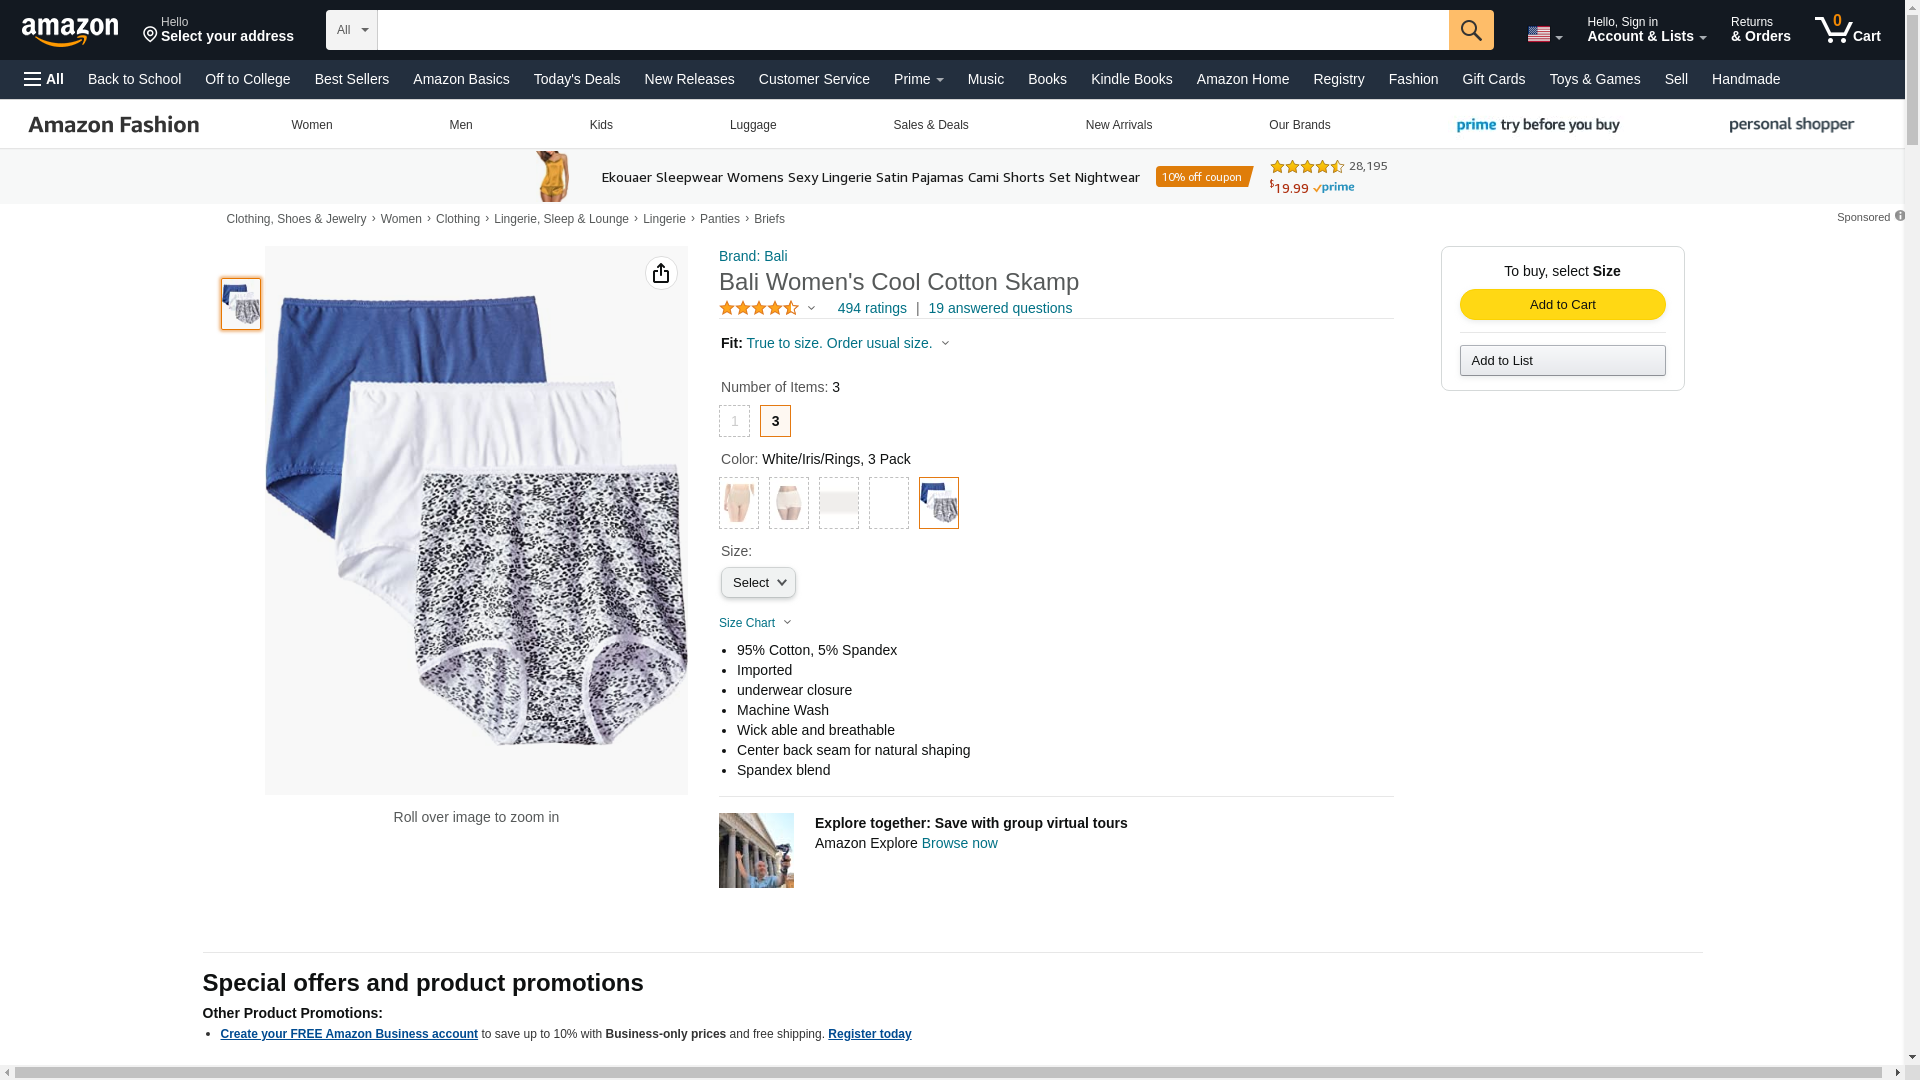
Task: Choose the White/Iris/Rings color swatch
Action: tap(938, 503)
